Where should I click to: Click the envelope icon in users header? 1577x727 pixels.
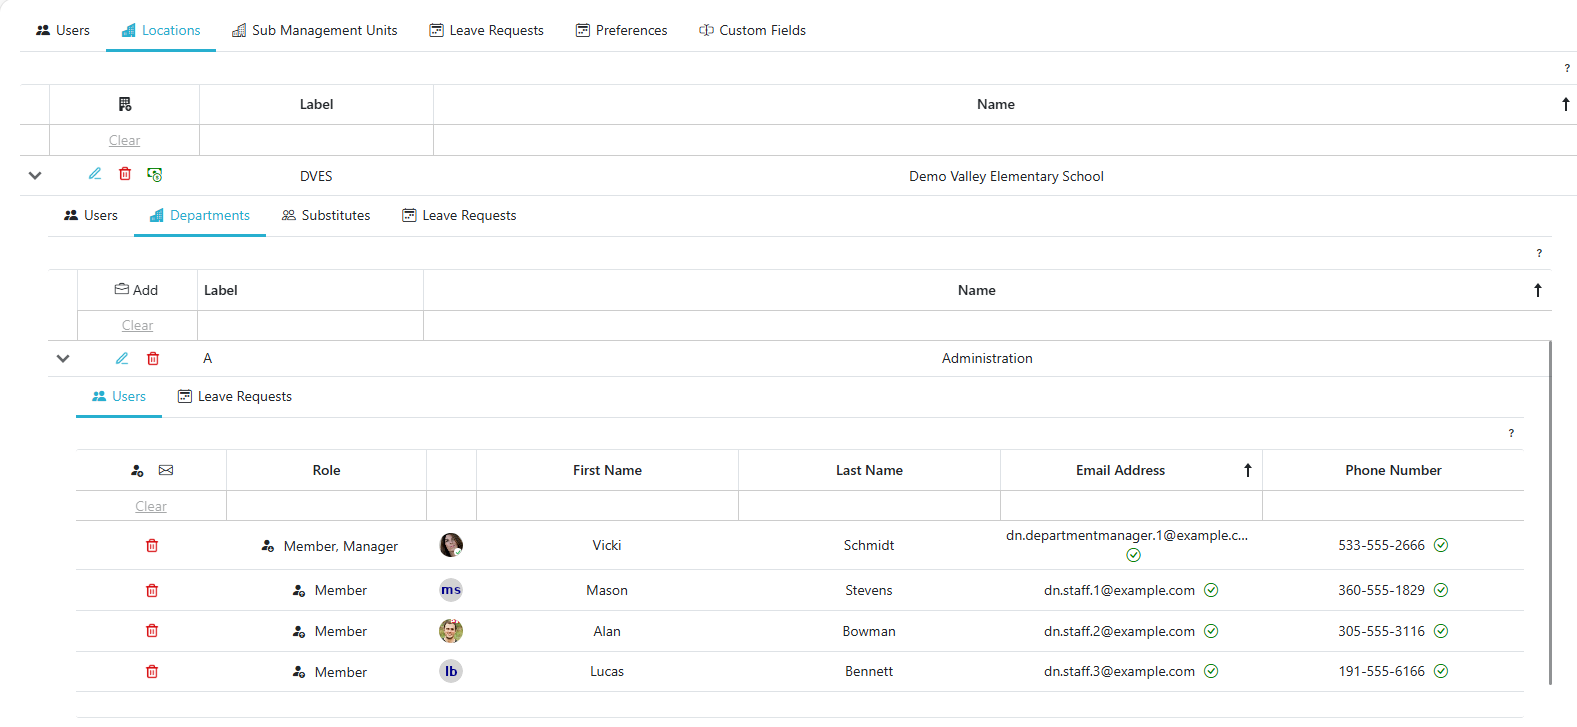(x=166, y=470)
